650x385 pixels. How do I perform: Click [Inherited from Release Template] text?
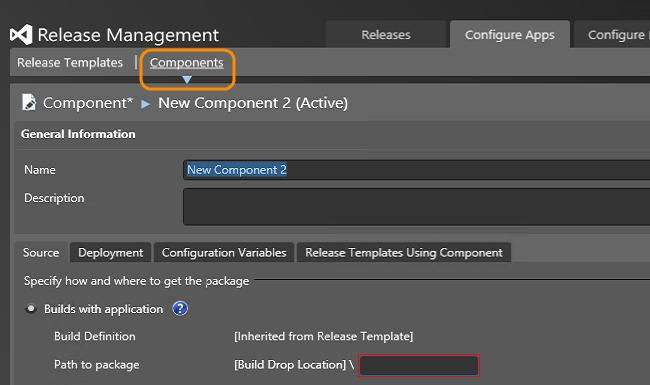[x=323, y=336]
